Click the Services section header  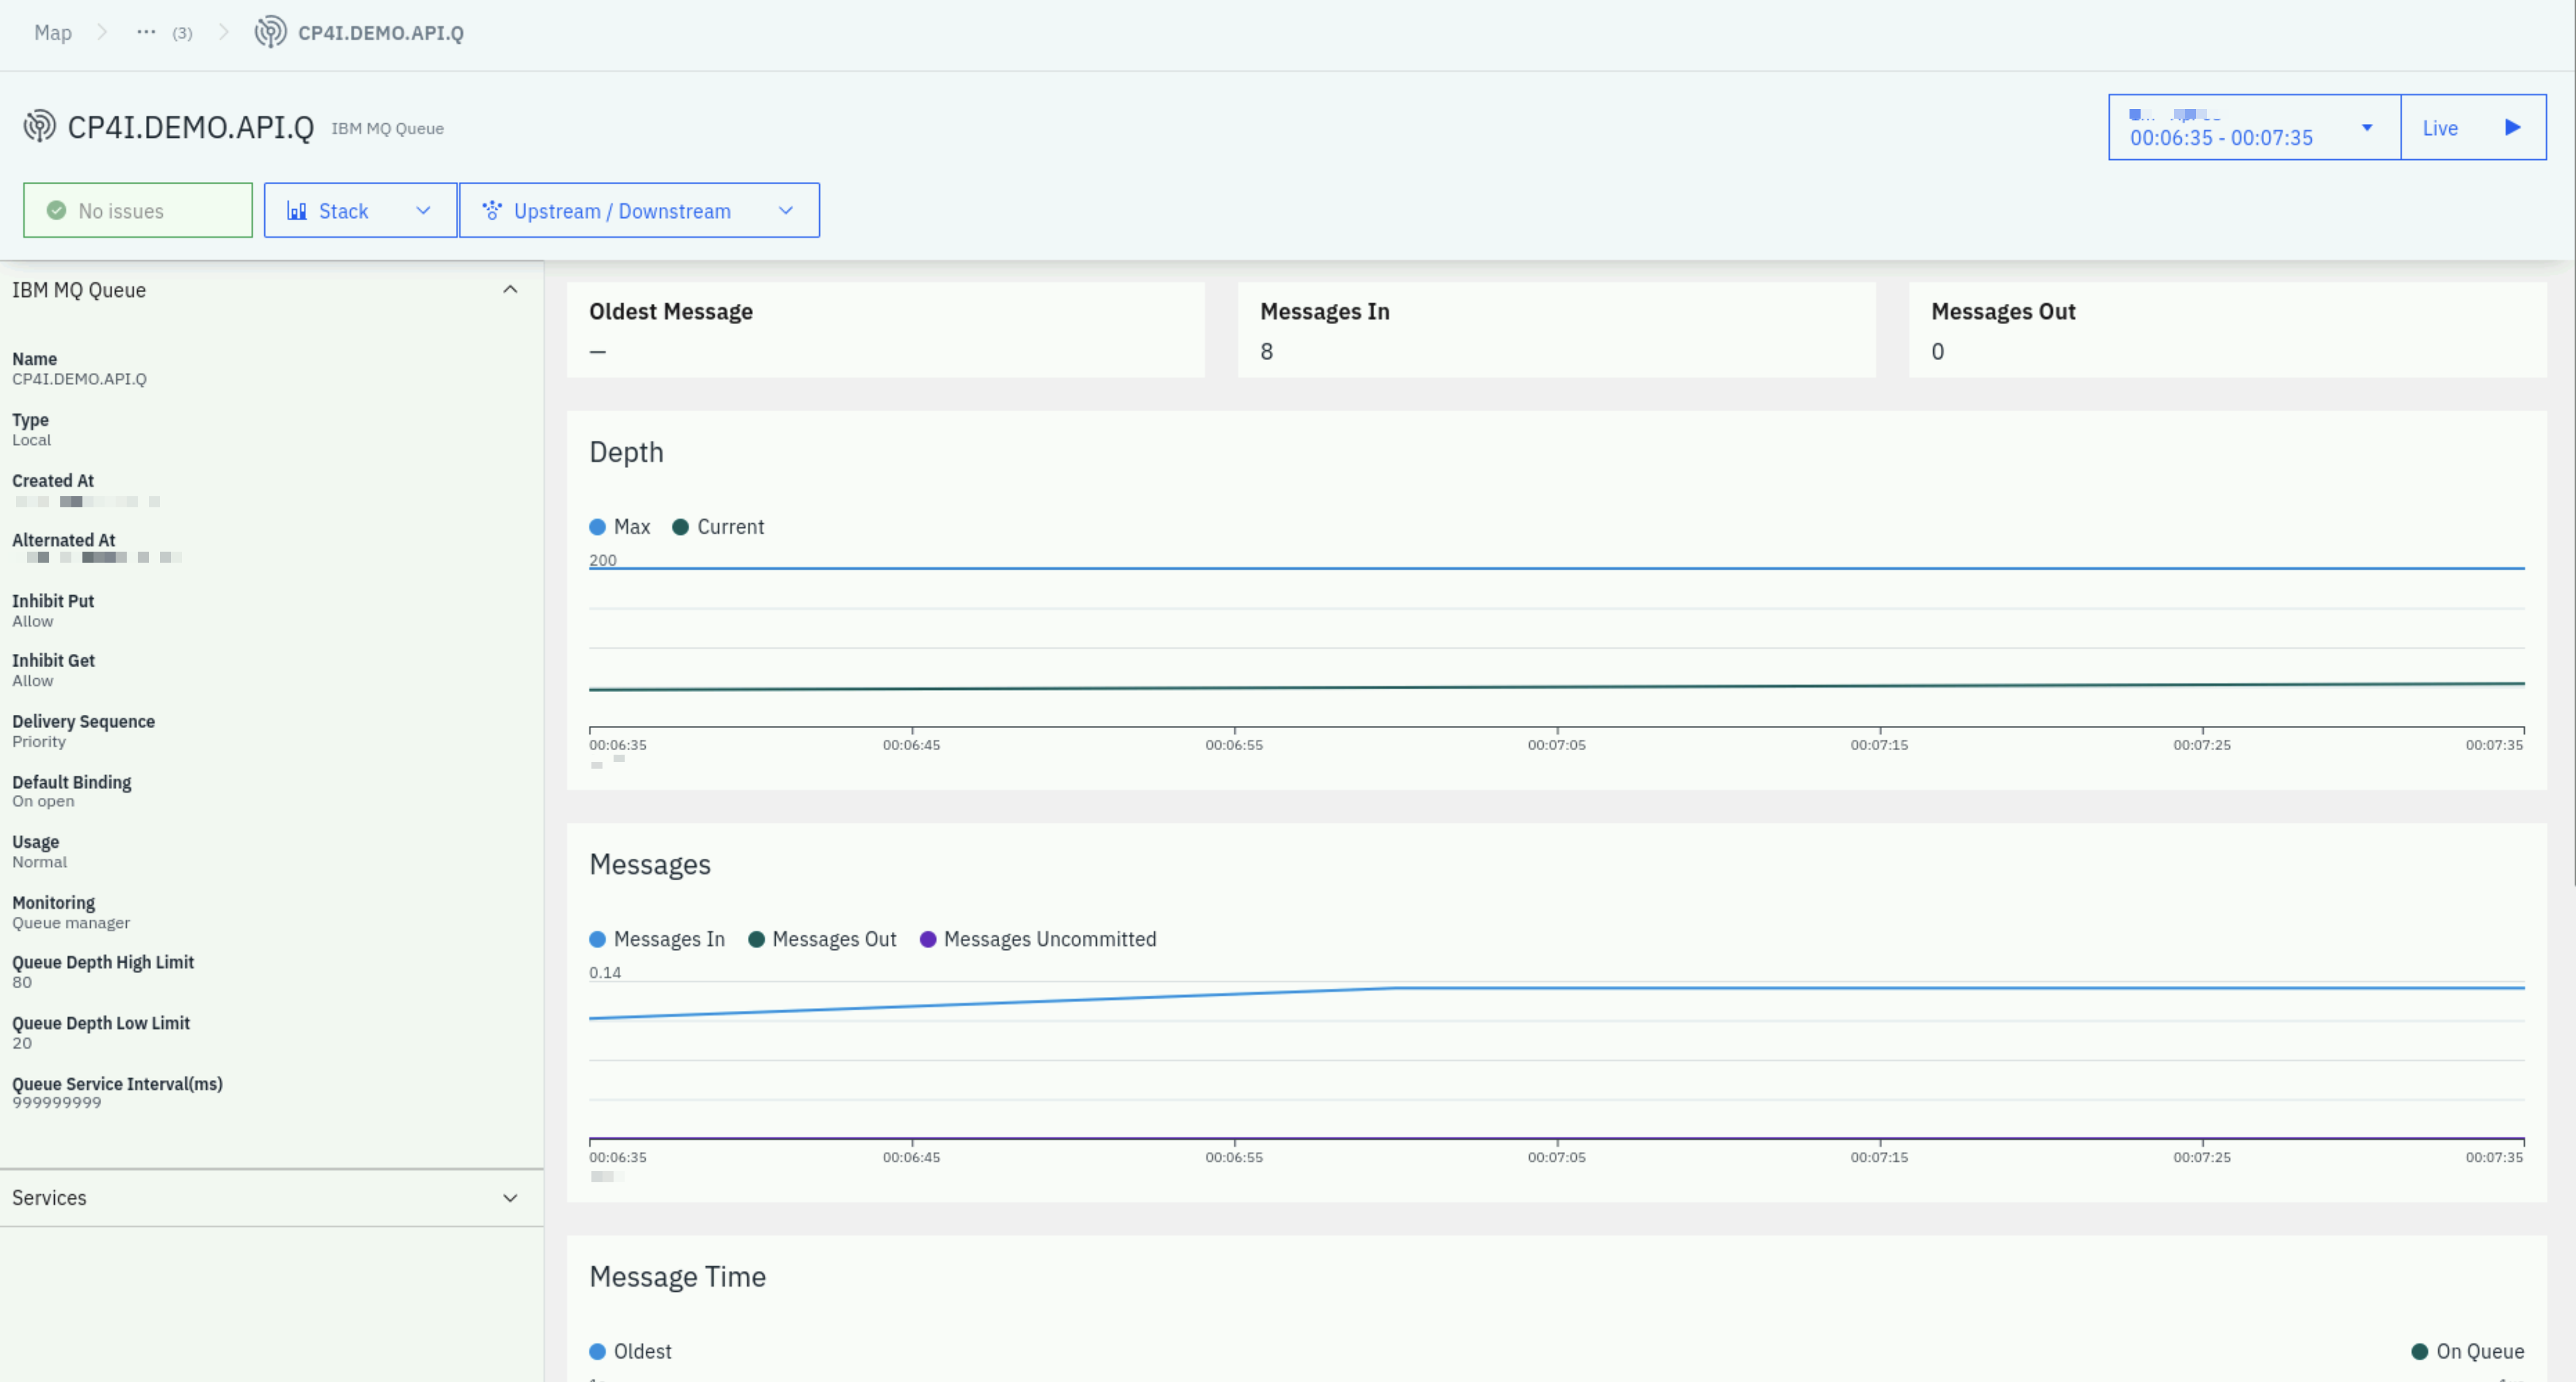tap(271, 1198)
